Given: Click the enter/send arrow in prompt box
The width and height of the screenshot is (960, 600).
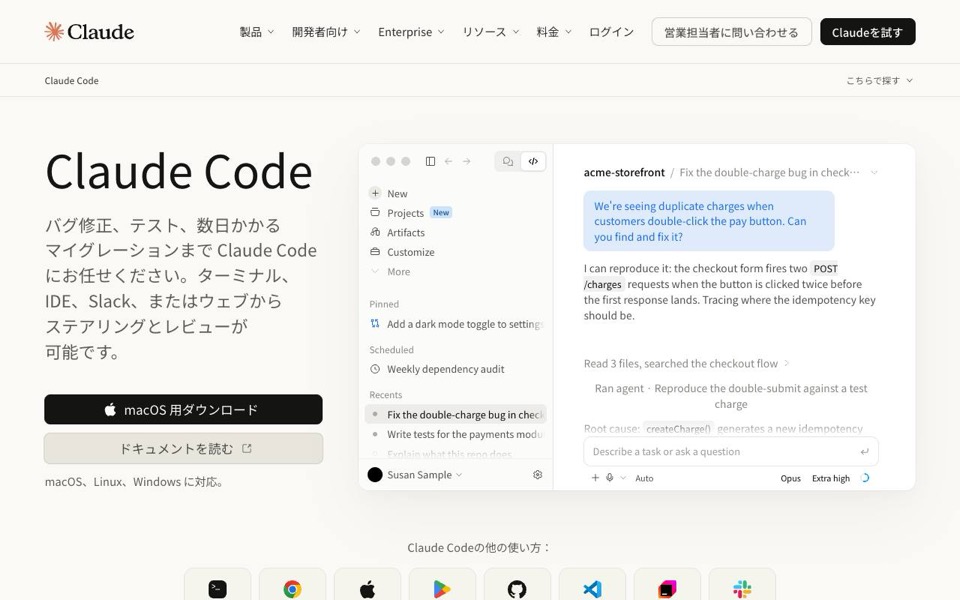Looking at the screenshot, I should (864, 451).
